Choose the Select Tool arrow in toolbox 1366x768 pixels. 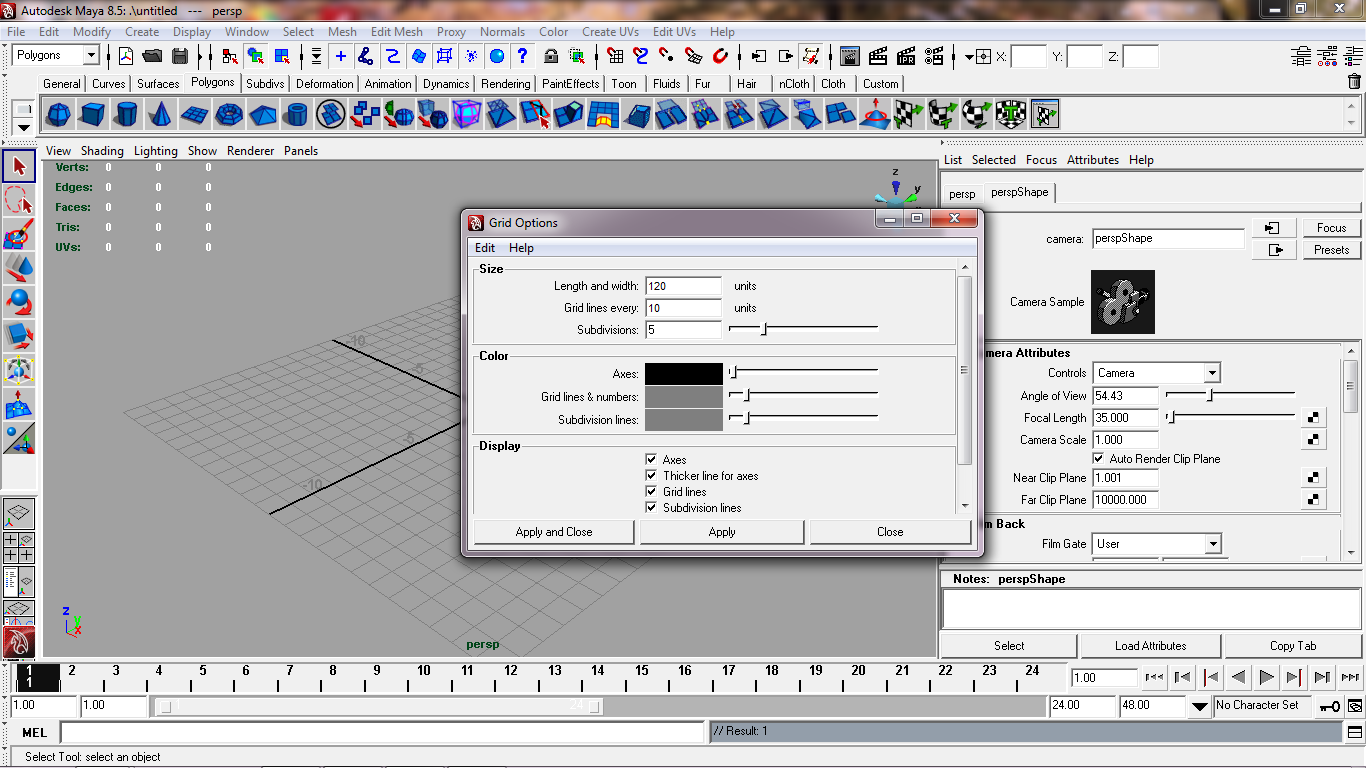pyautogui.click(x=19, y=166)
